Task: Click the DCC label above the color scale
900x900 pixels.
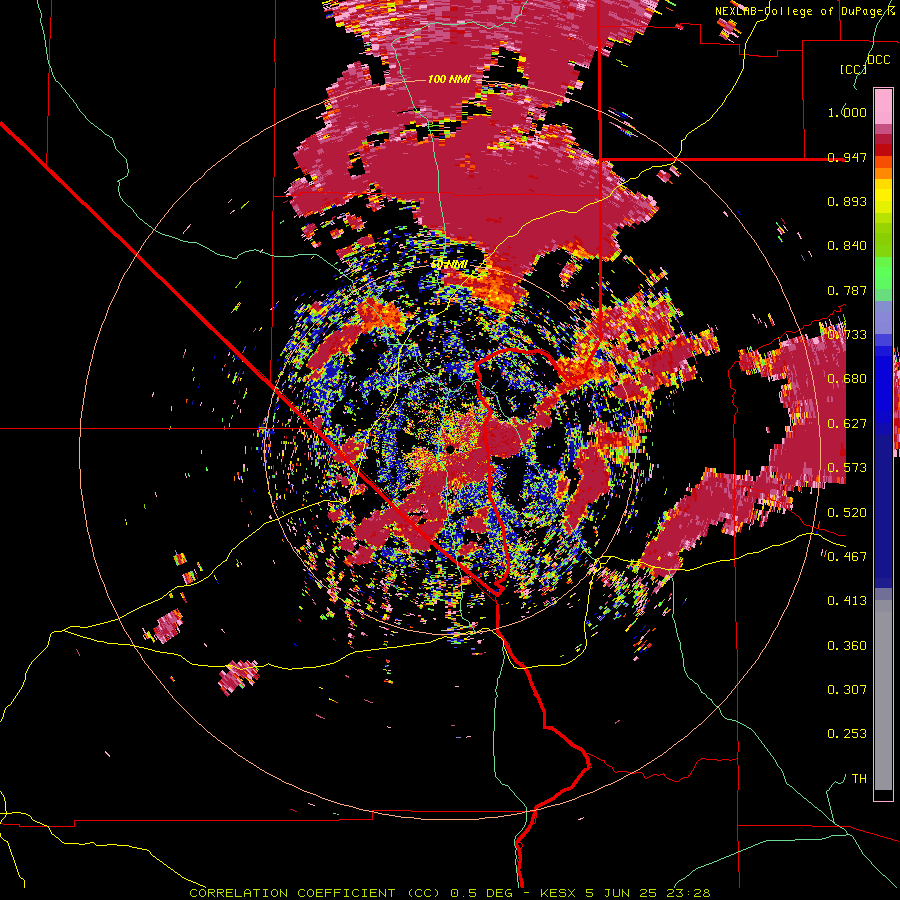Action: point(878,60)
